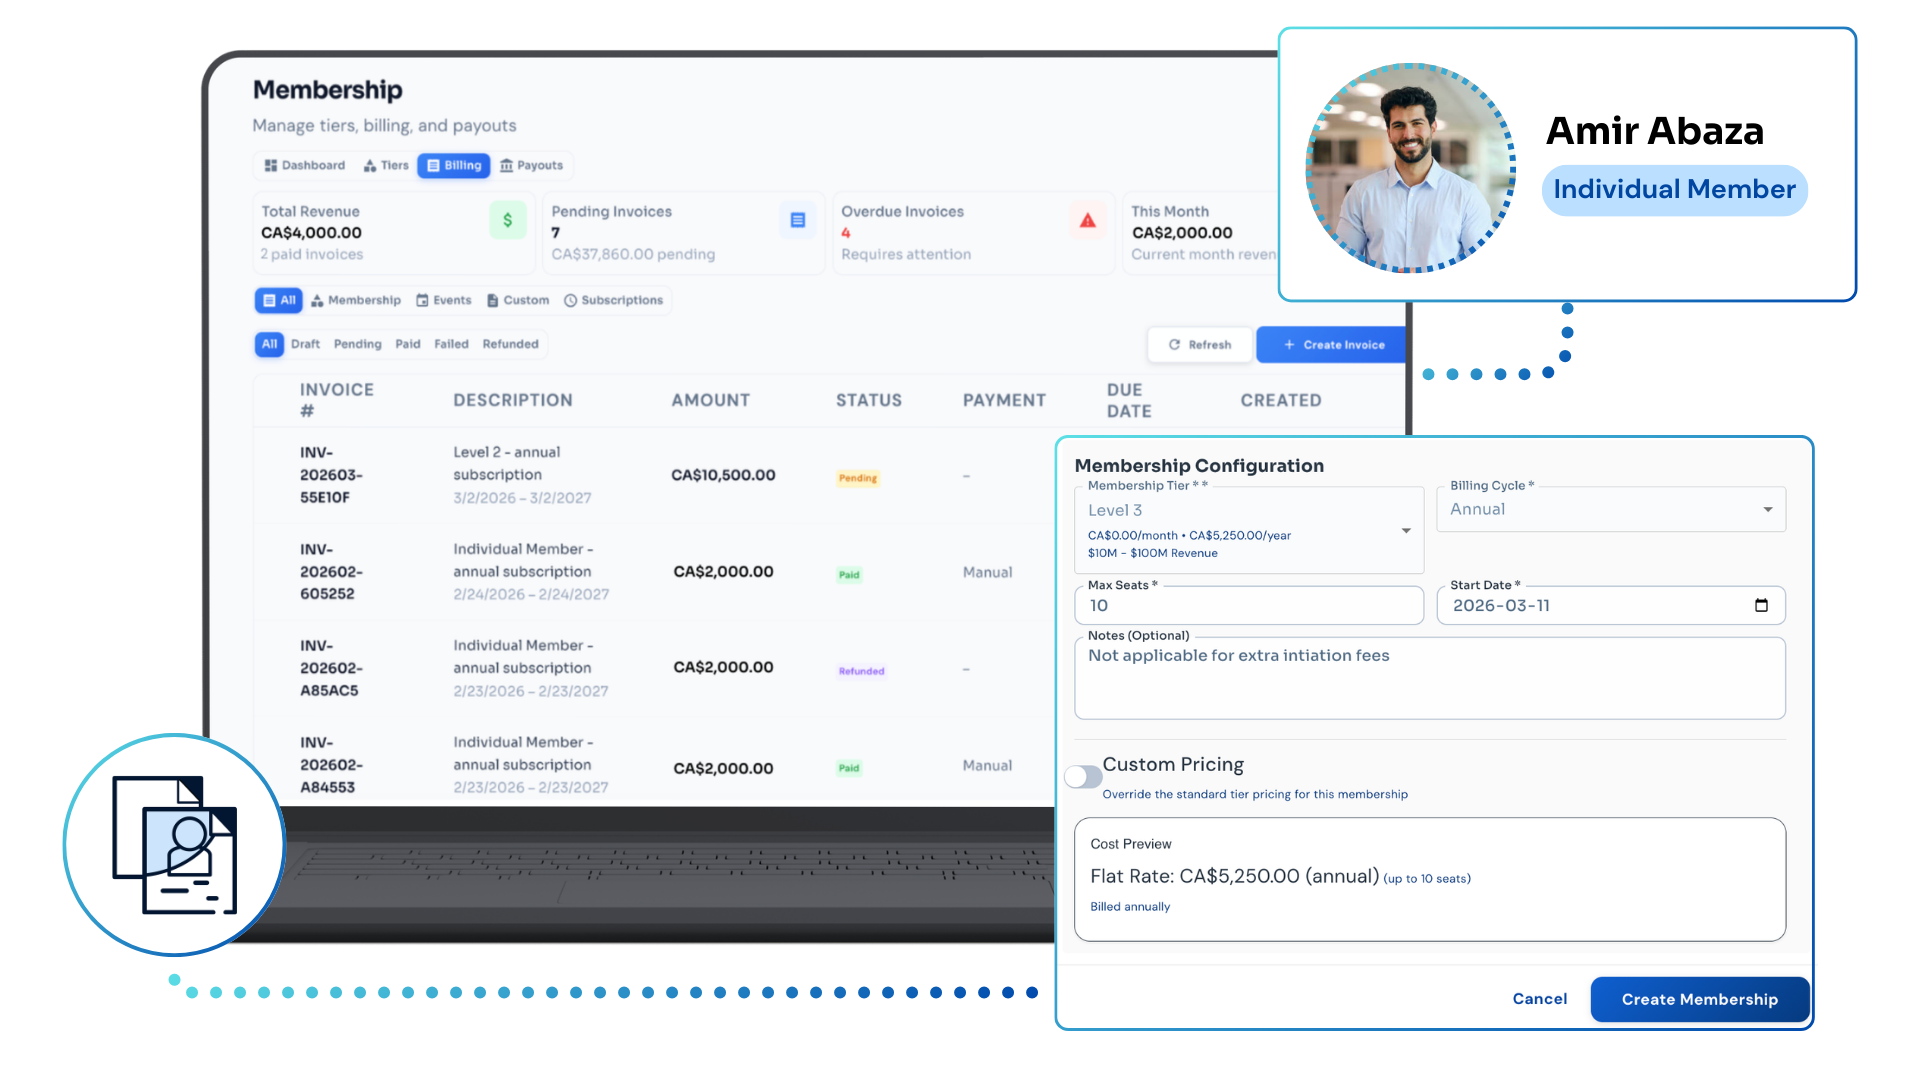This screenshot has width=1920, height=1080.
Task: Click Create Membership button
Action: [1699, 999]
